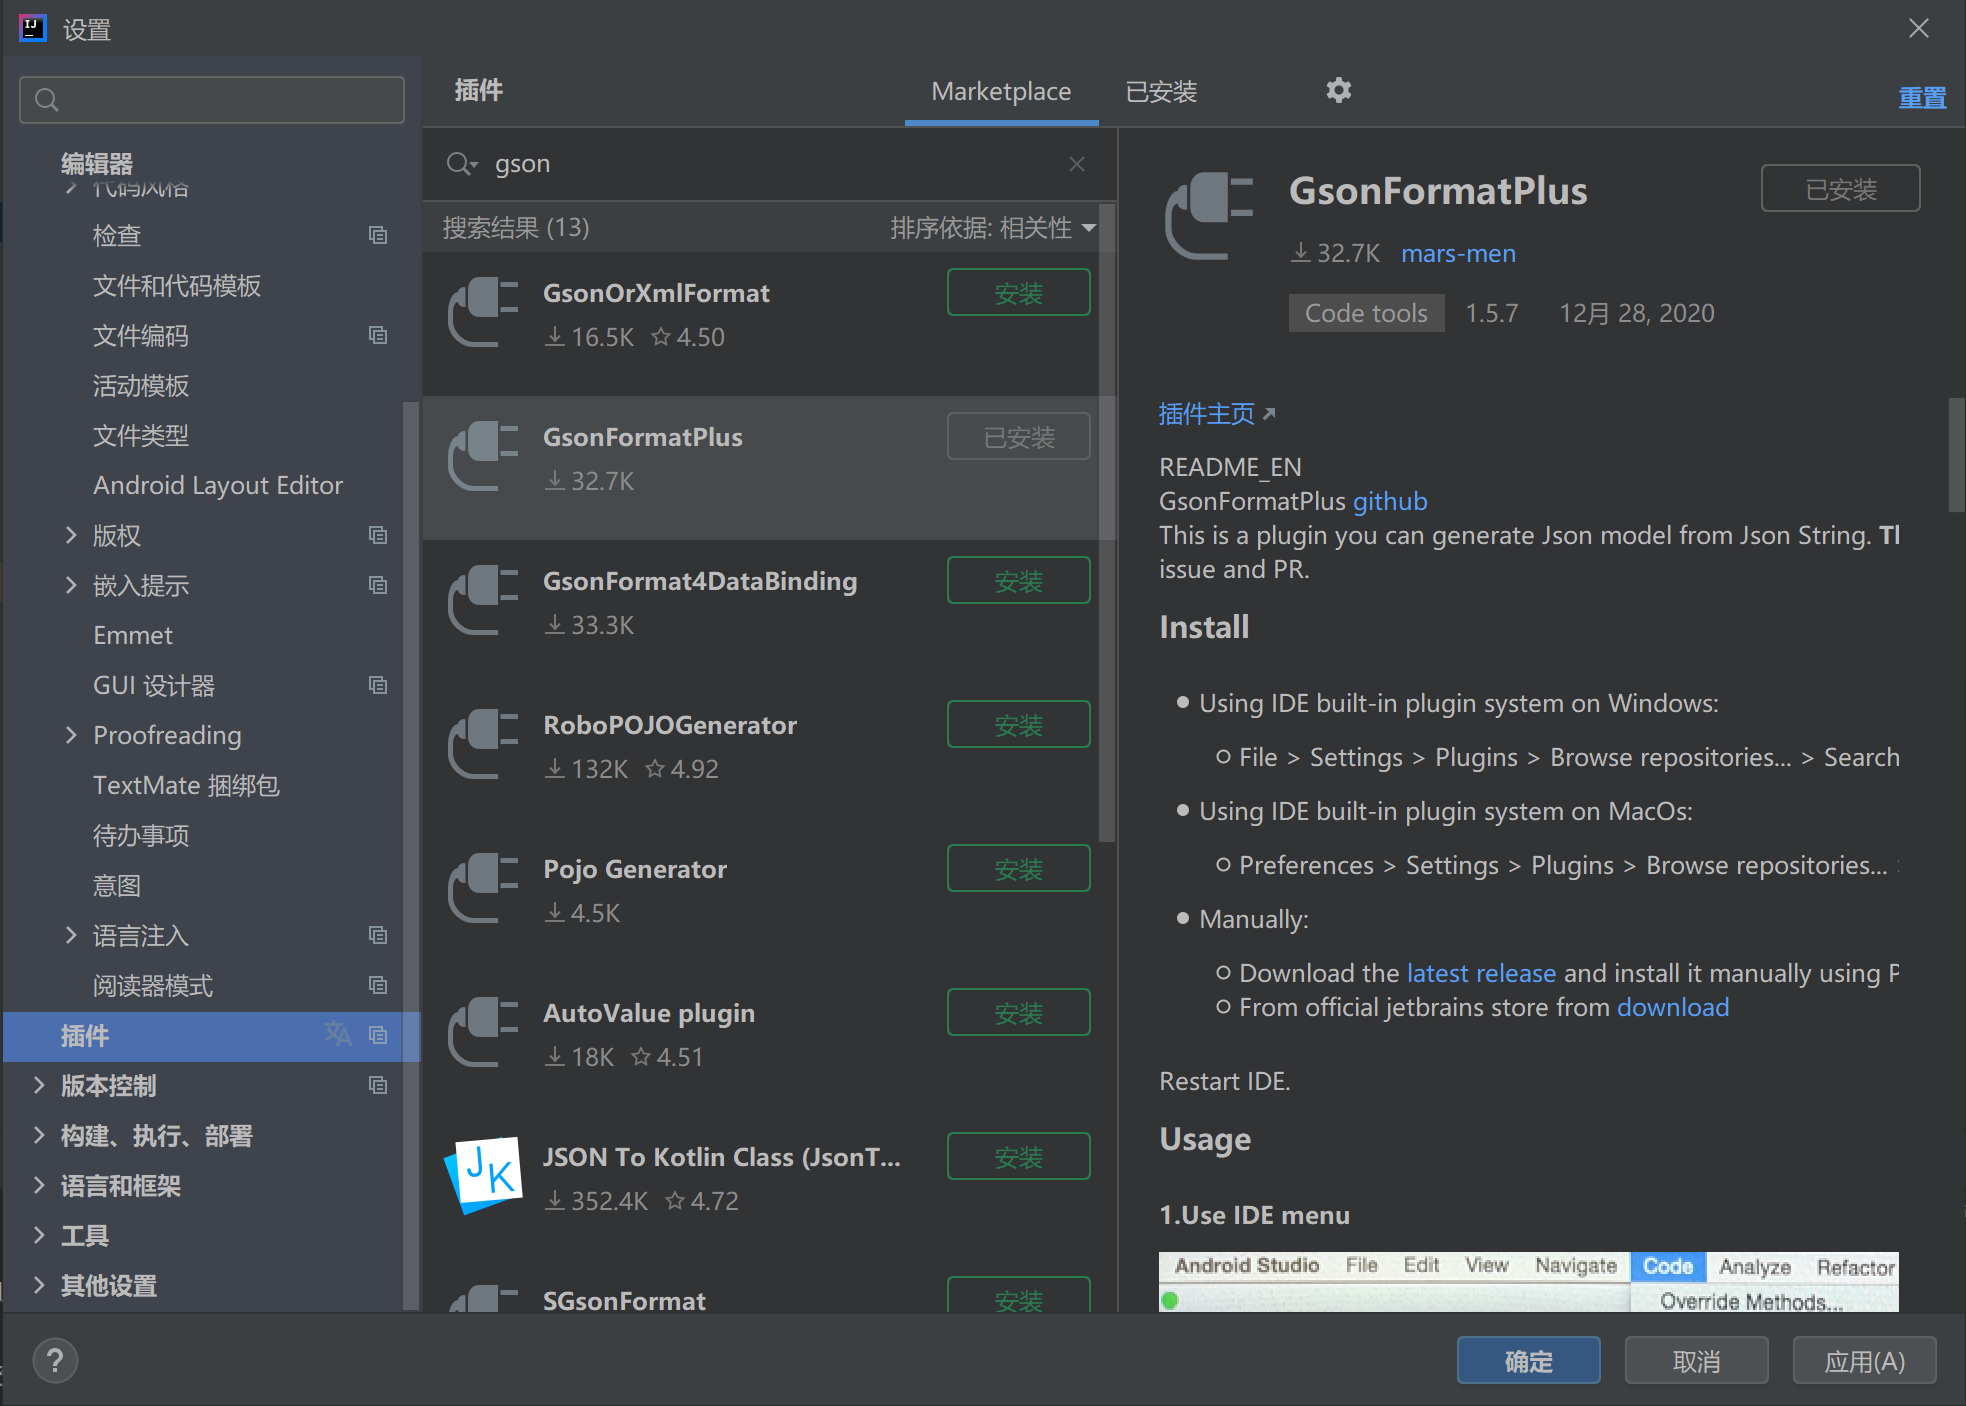Expand the Proofreading settings node

[x=70, y=735]
